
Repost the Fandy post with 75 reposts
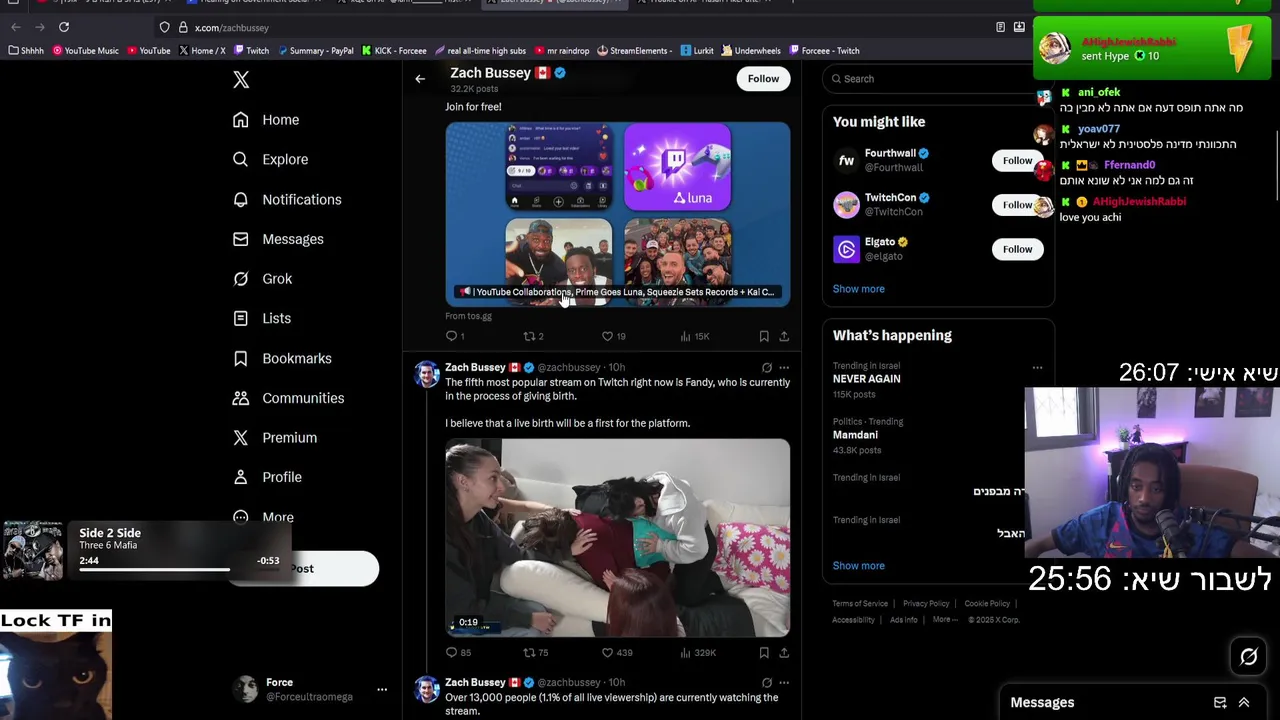point(536,652)
